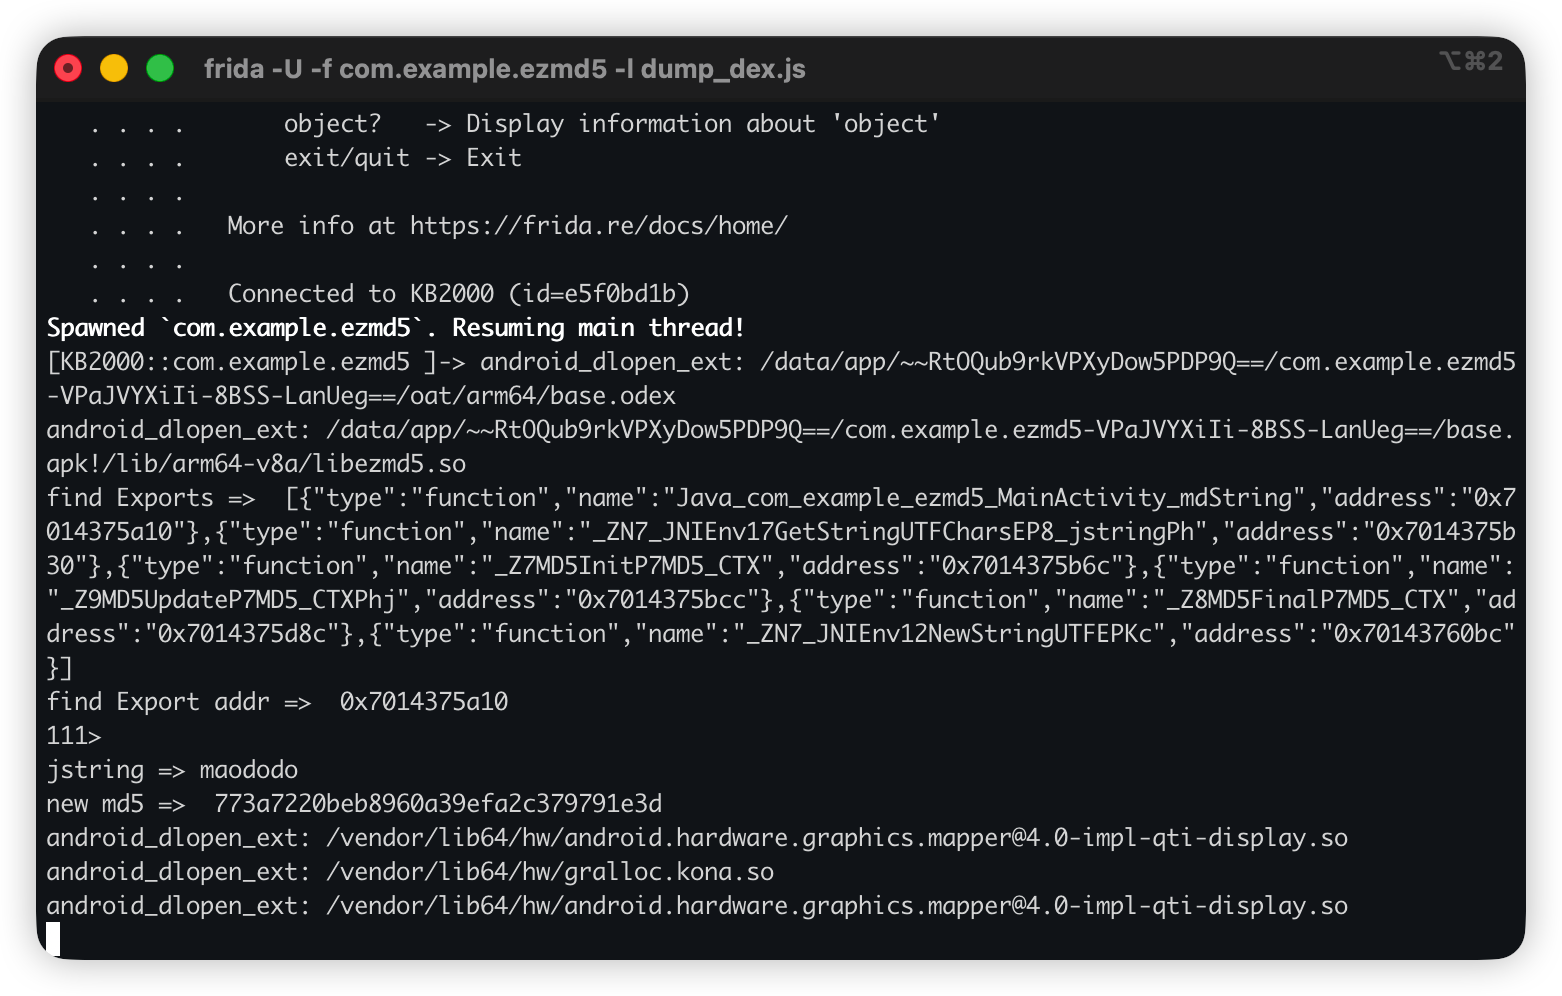Click the jstring value 'maododo'
Screen dimensions: 1562x996
(249, 770)
